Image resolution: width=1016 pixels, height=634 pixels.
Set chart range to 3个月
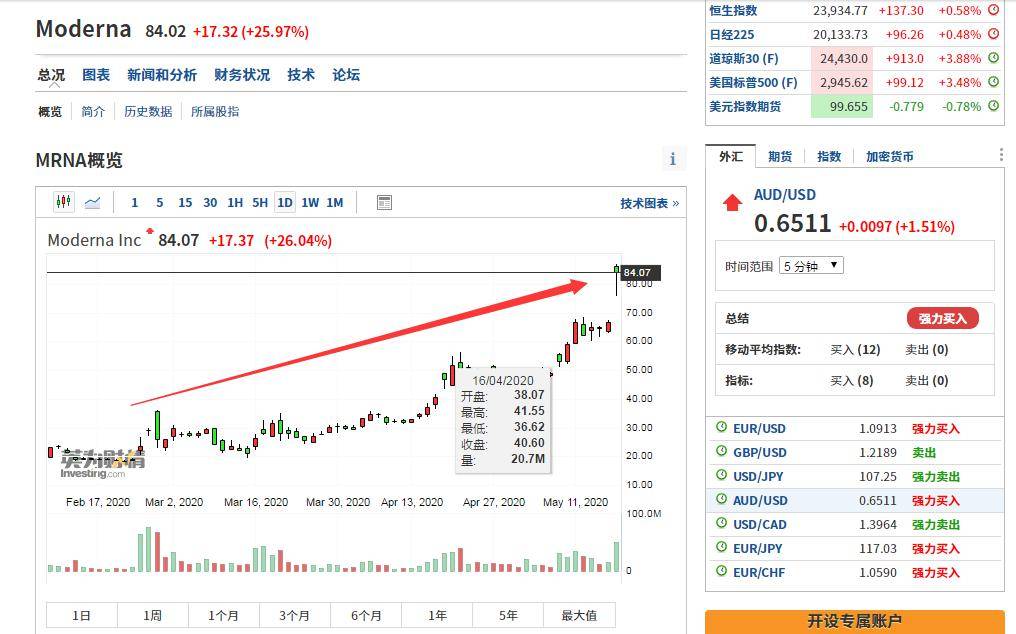[295, 615]
